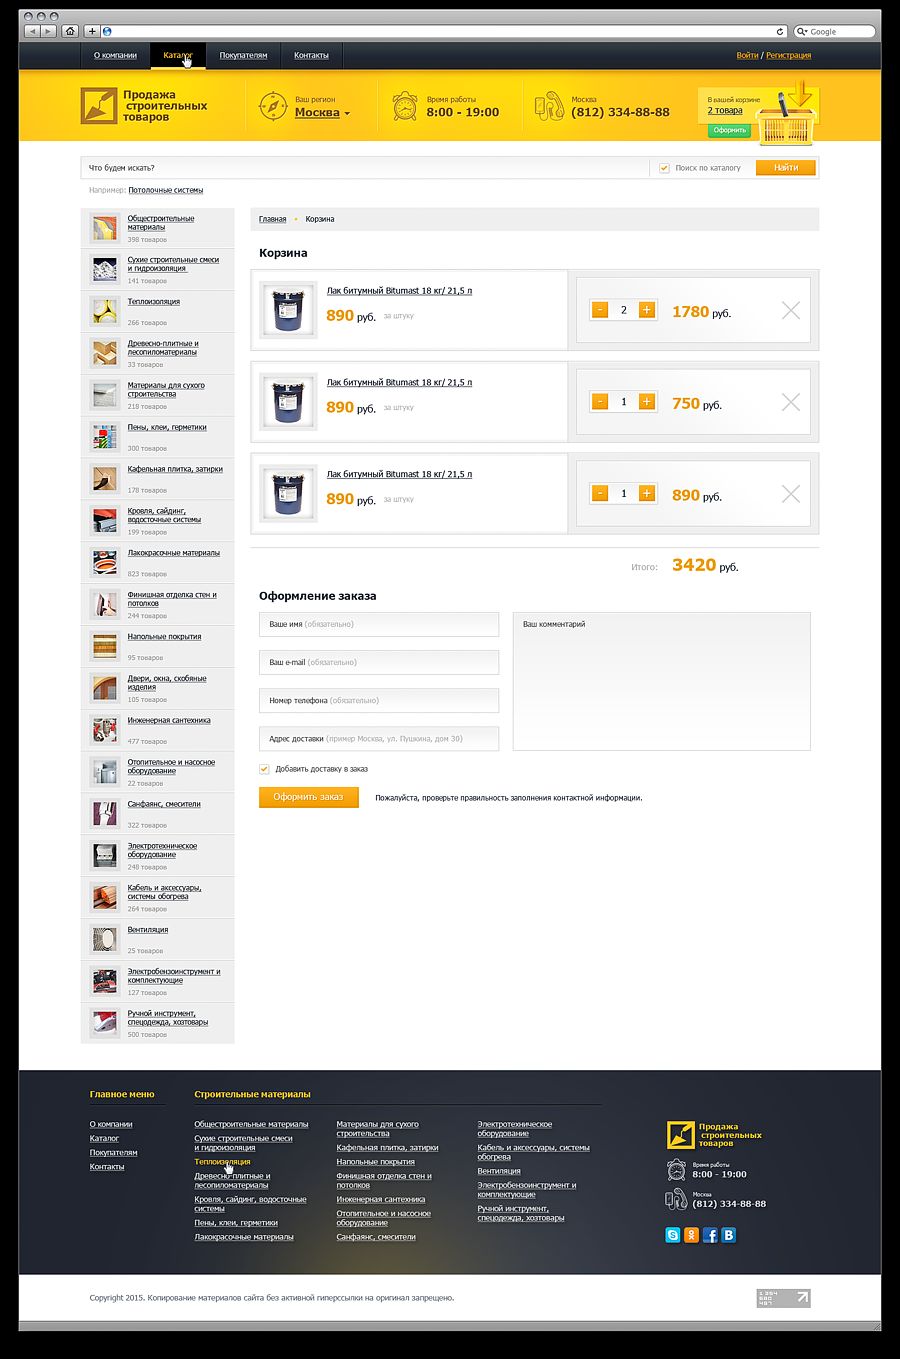
Task: Open the 'Теплоизоляция' sidebar category
Action: coord(154,301)
